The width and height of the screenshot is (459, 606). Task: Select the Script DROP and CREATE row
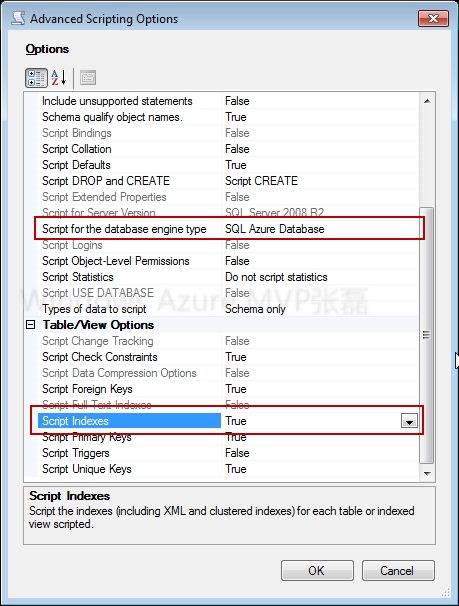pyautogui.click(x=228, y=181)
